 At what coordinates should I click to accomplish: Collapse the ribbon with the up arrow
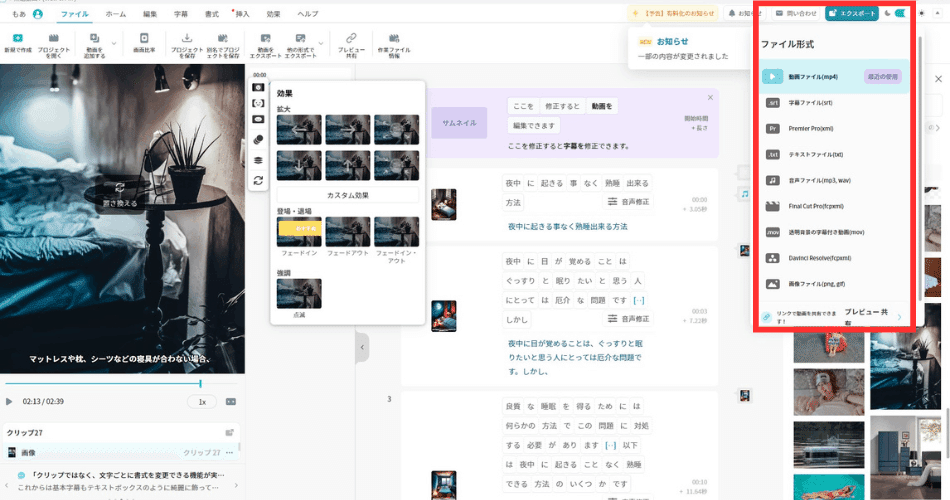(937, 13)
